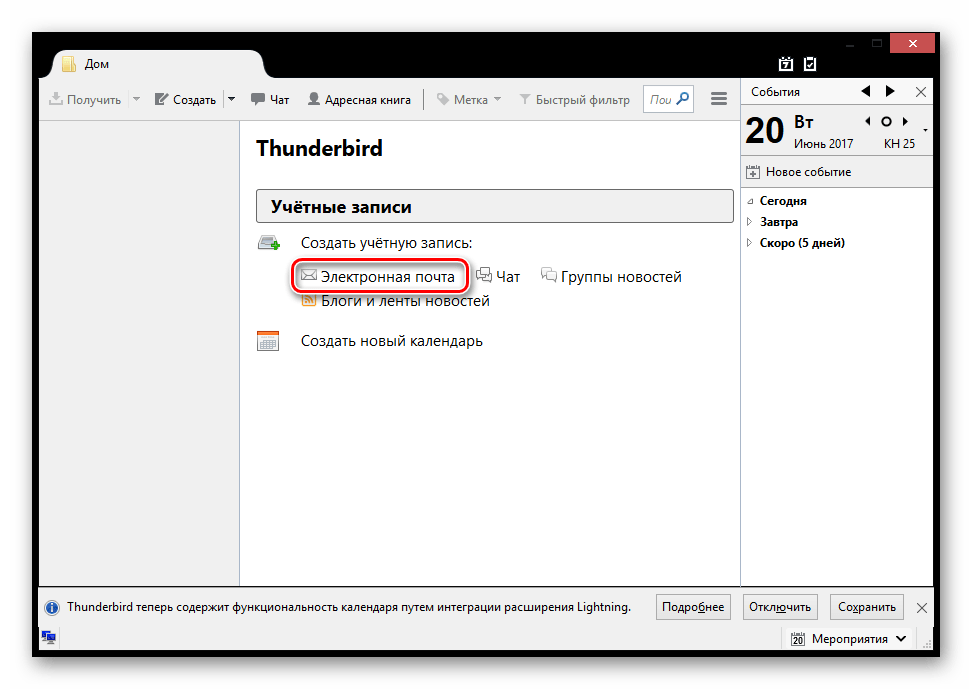
Task: Click the magnifier search icon
Action: [683, 99]
